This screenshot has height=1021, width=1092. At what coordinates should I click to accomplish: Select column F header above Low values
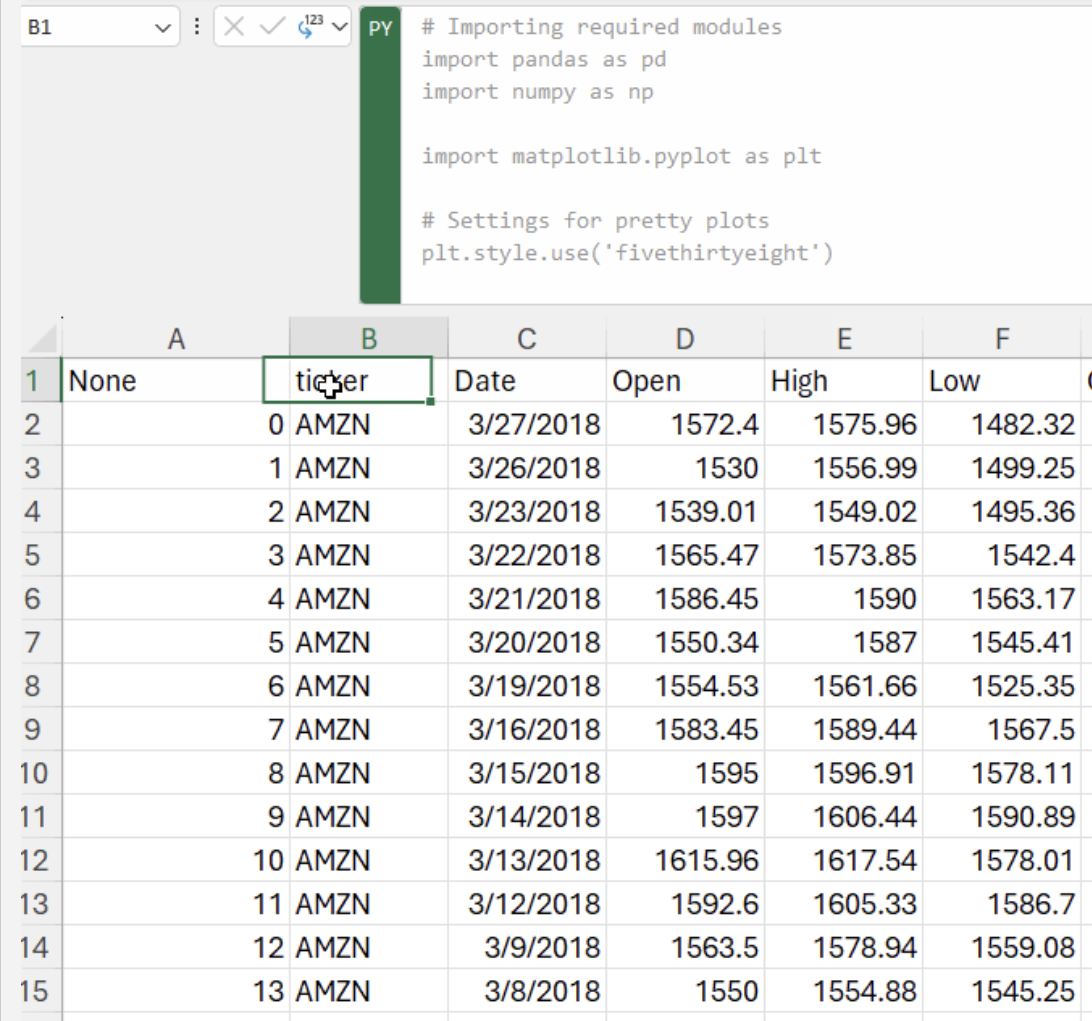point(1001,338)
